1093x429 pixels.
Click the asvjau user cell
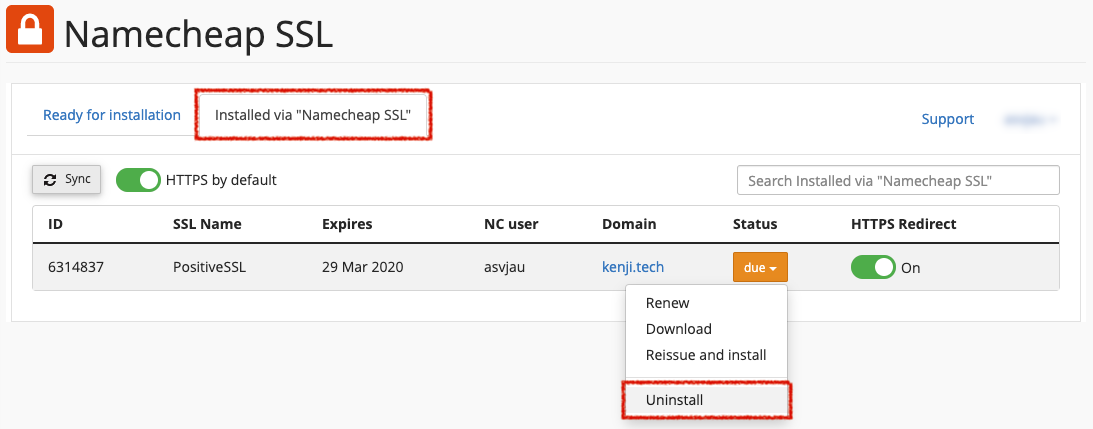[506, 267]
